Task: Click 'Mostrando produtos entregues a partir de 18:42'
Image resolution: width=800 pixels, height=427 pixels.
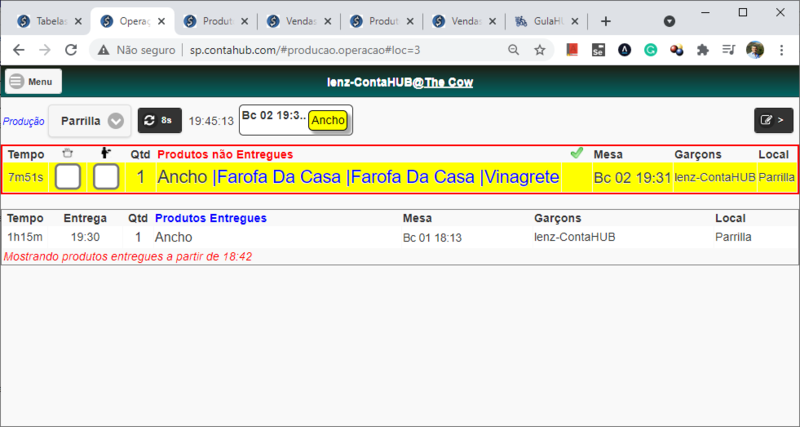Action: coord(128,257)
